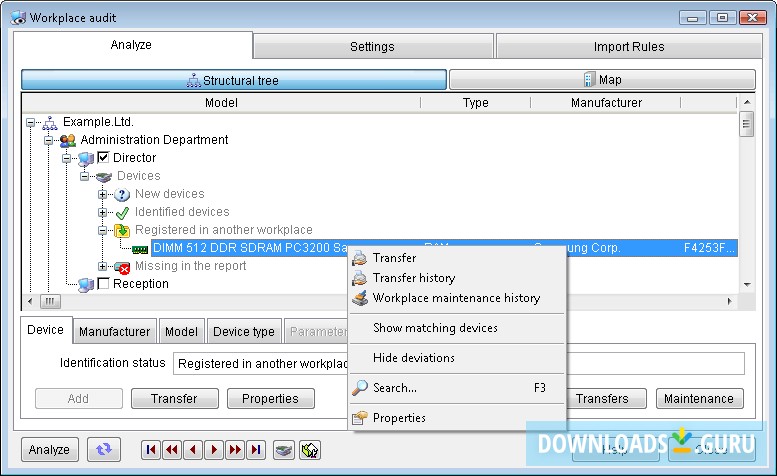
Task: Click the Search magnifier icon in menu
Action: tap(360, 388)
